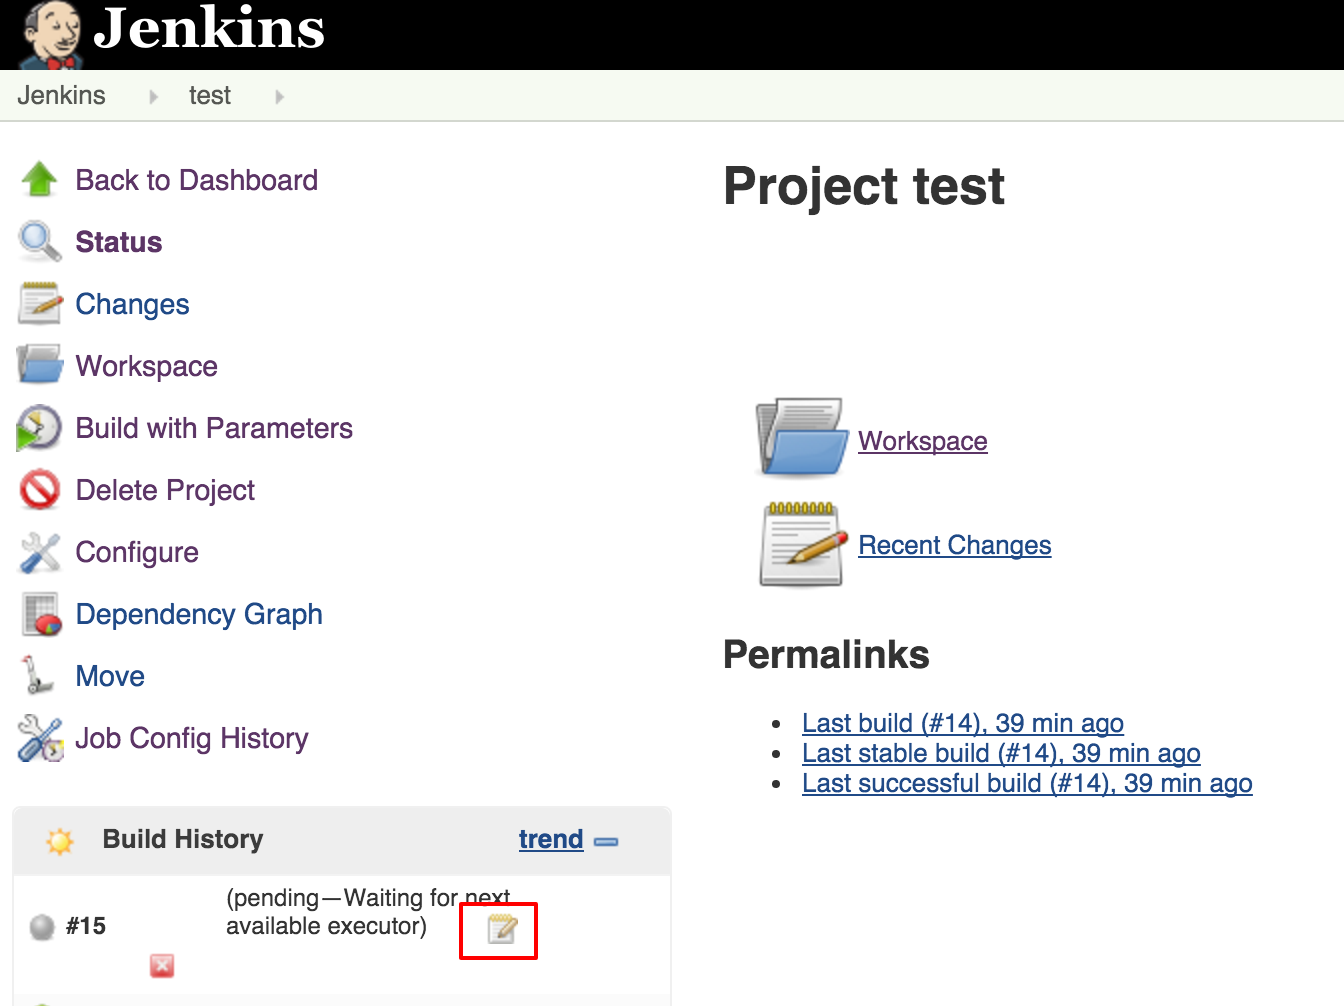Click the Dependency Graph icon
The width and height of the screenshot is (1344, 1006).
[x=41, y=614]
